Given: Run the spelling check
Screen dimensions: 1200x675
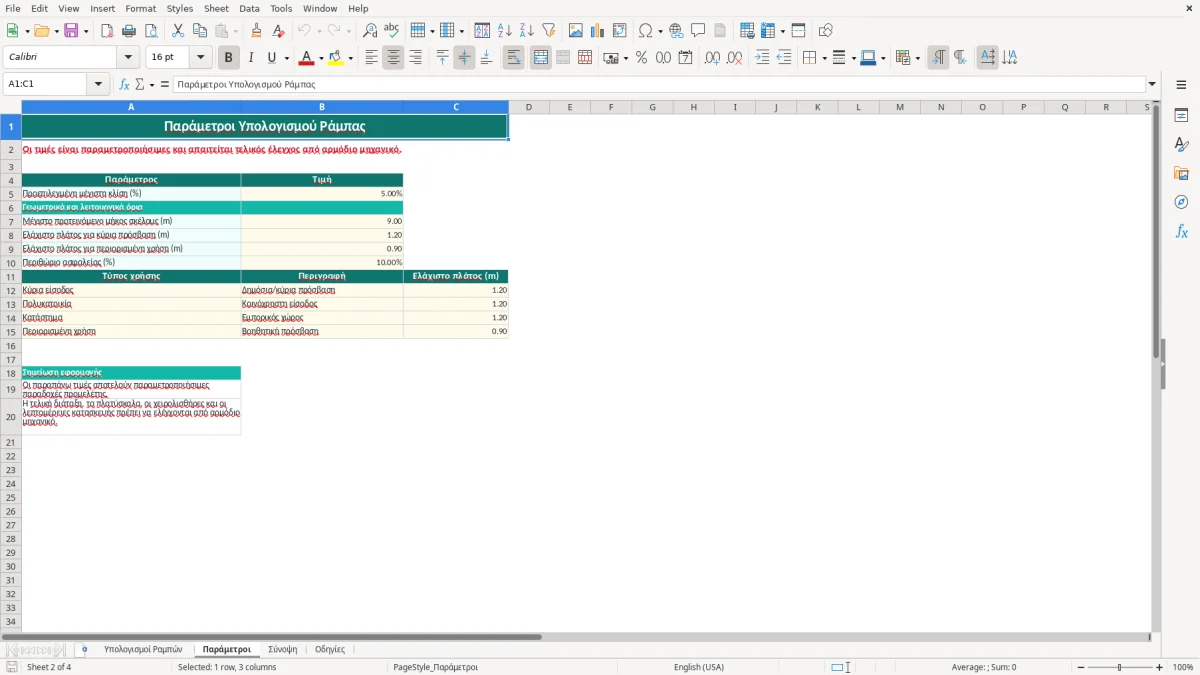Looking at the screenshot, I should click(x=392, y=31).
